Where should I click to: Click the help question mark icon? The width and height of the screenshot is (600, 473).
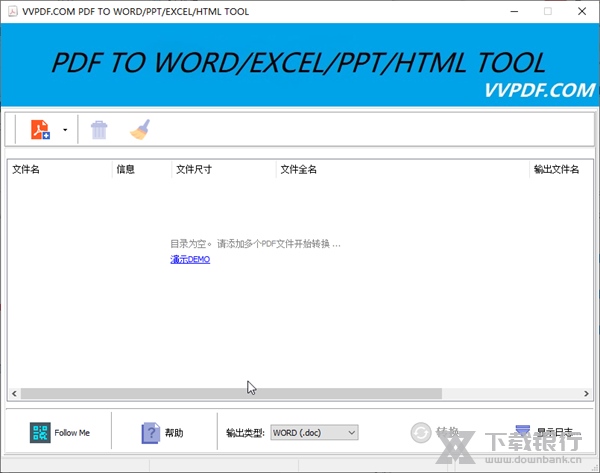click(150, 433)
